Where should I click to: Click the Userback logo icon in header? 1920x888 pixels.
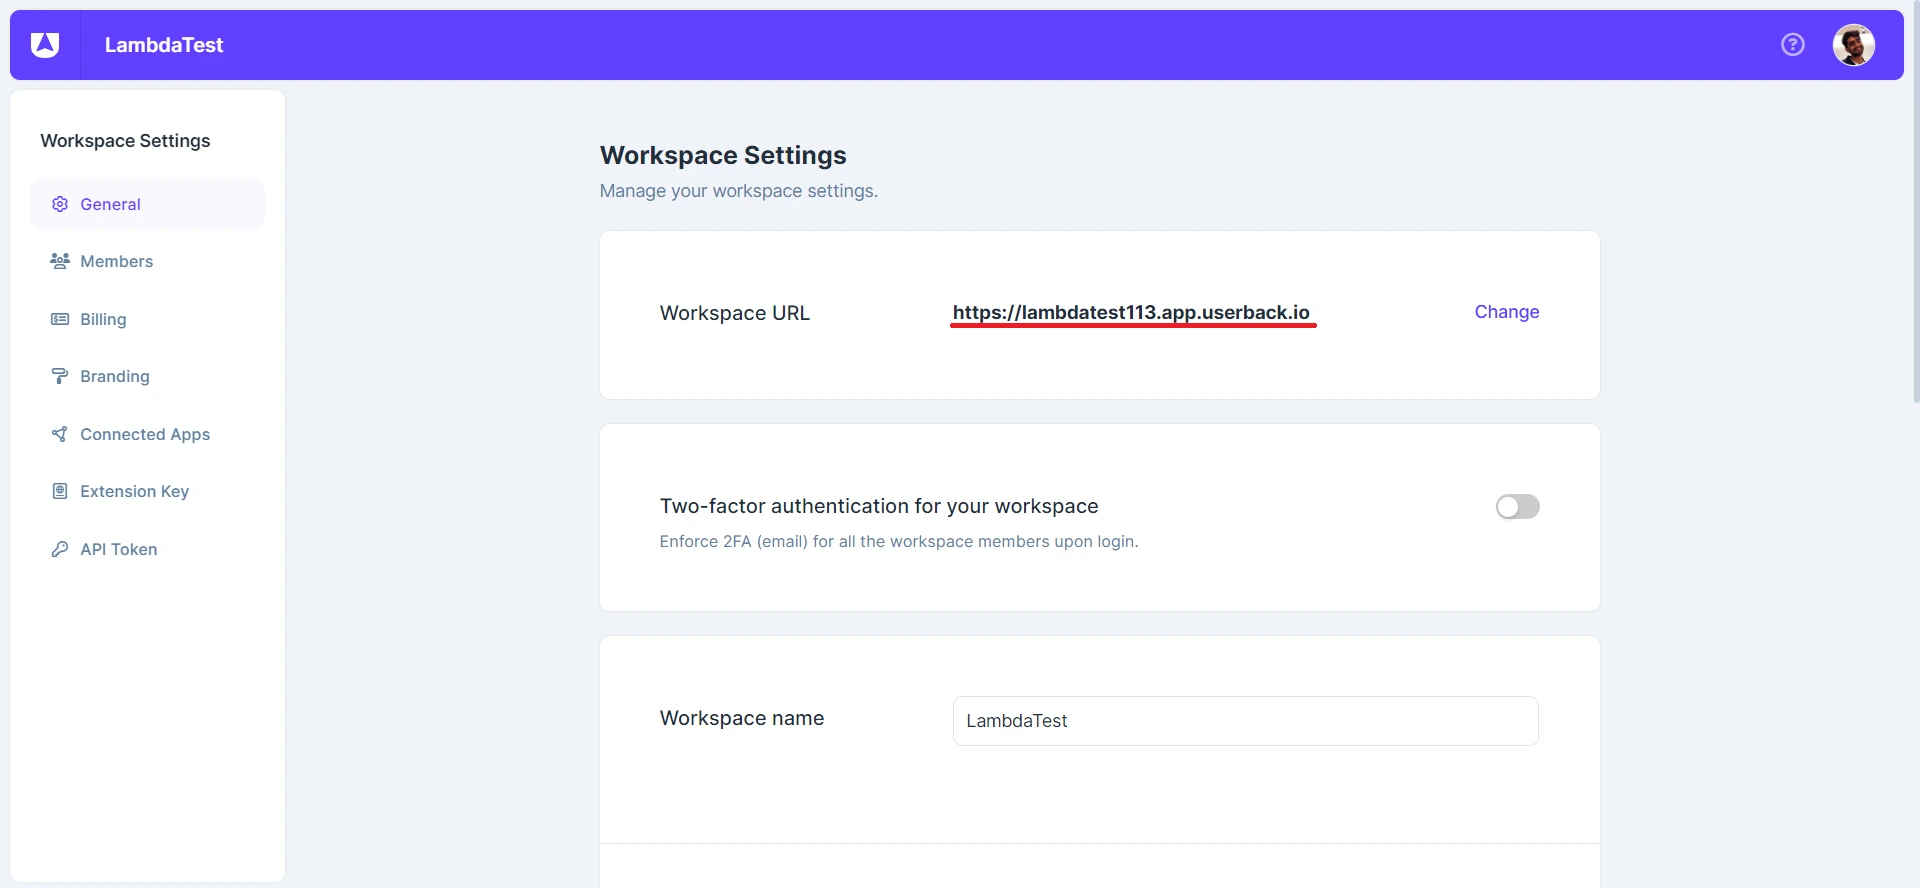(45, 45)
